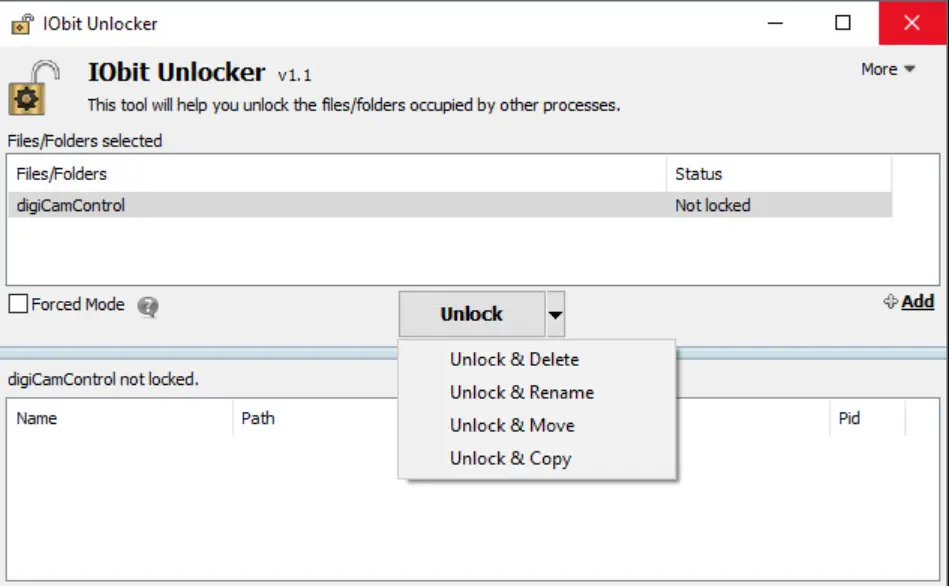Screen dimensions: 949x586
Task: Click the help question mark icon
Action: coord(146,306)
